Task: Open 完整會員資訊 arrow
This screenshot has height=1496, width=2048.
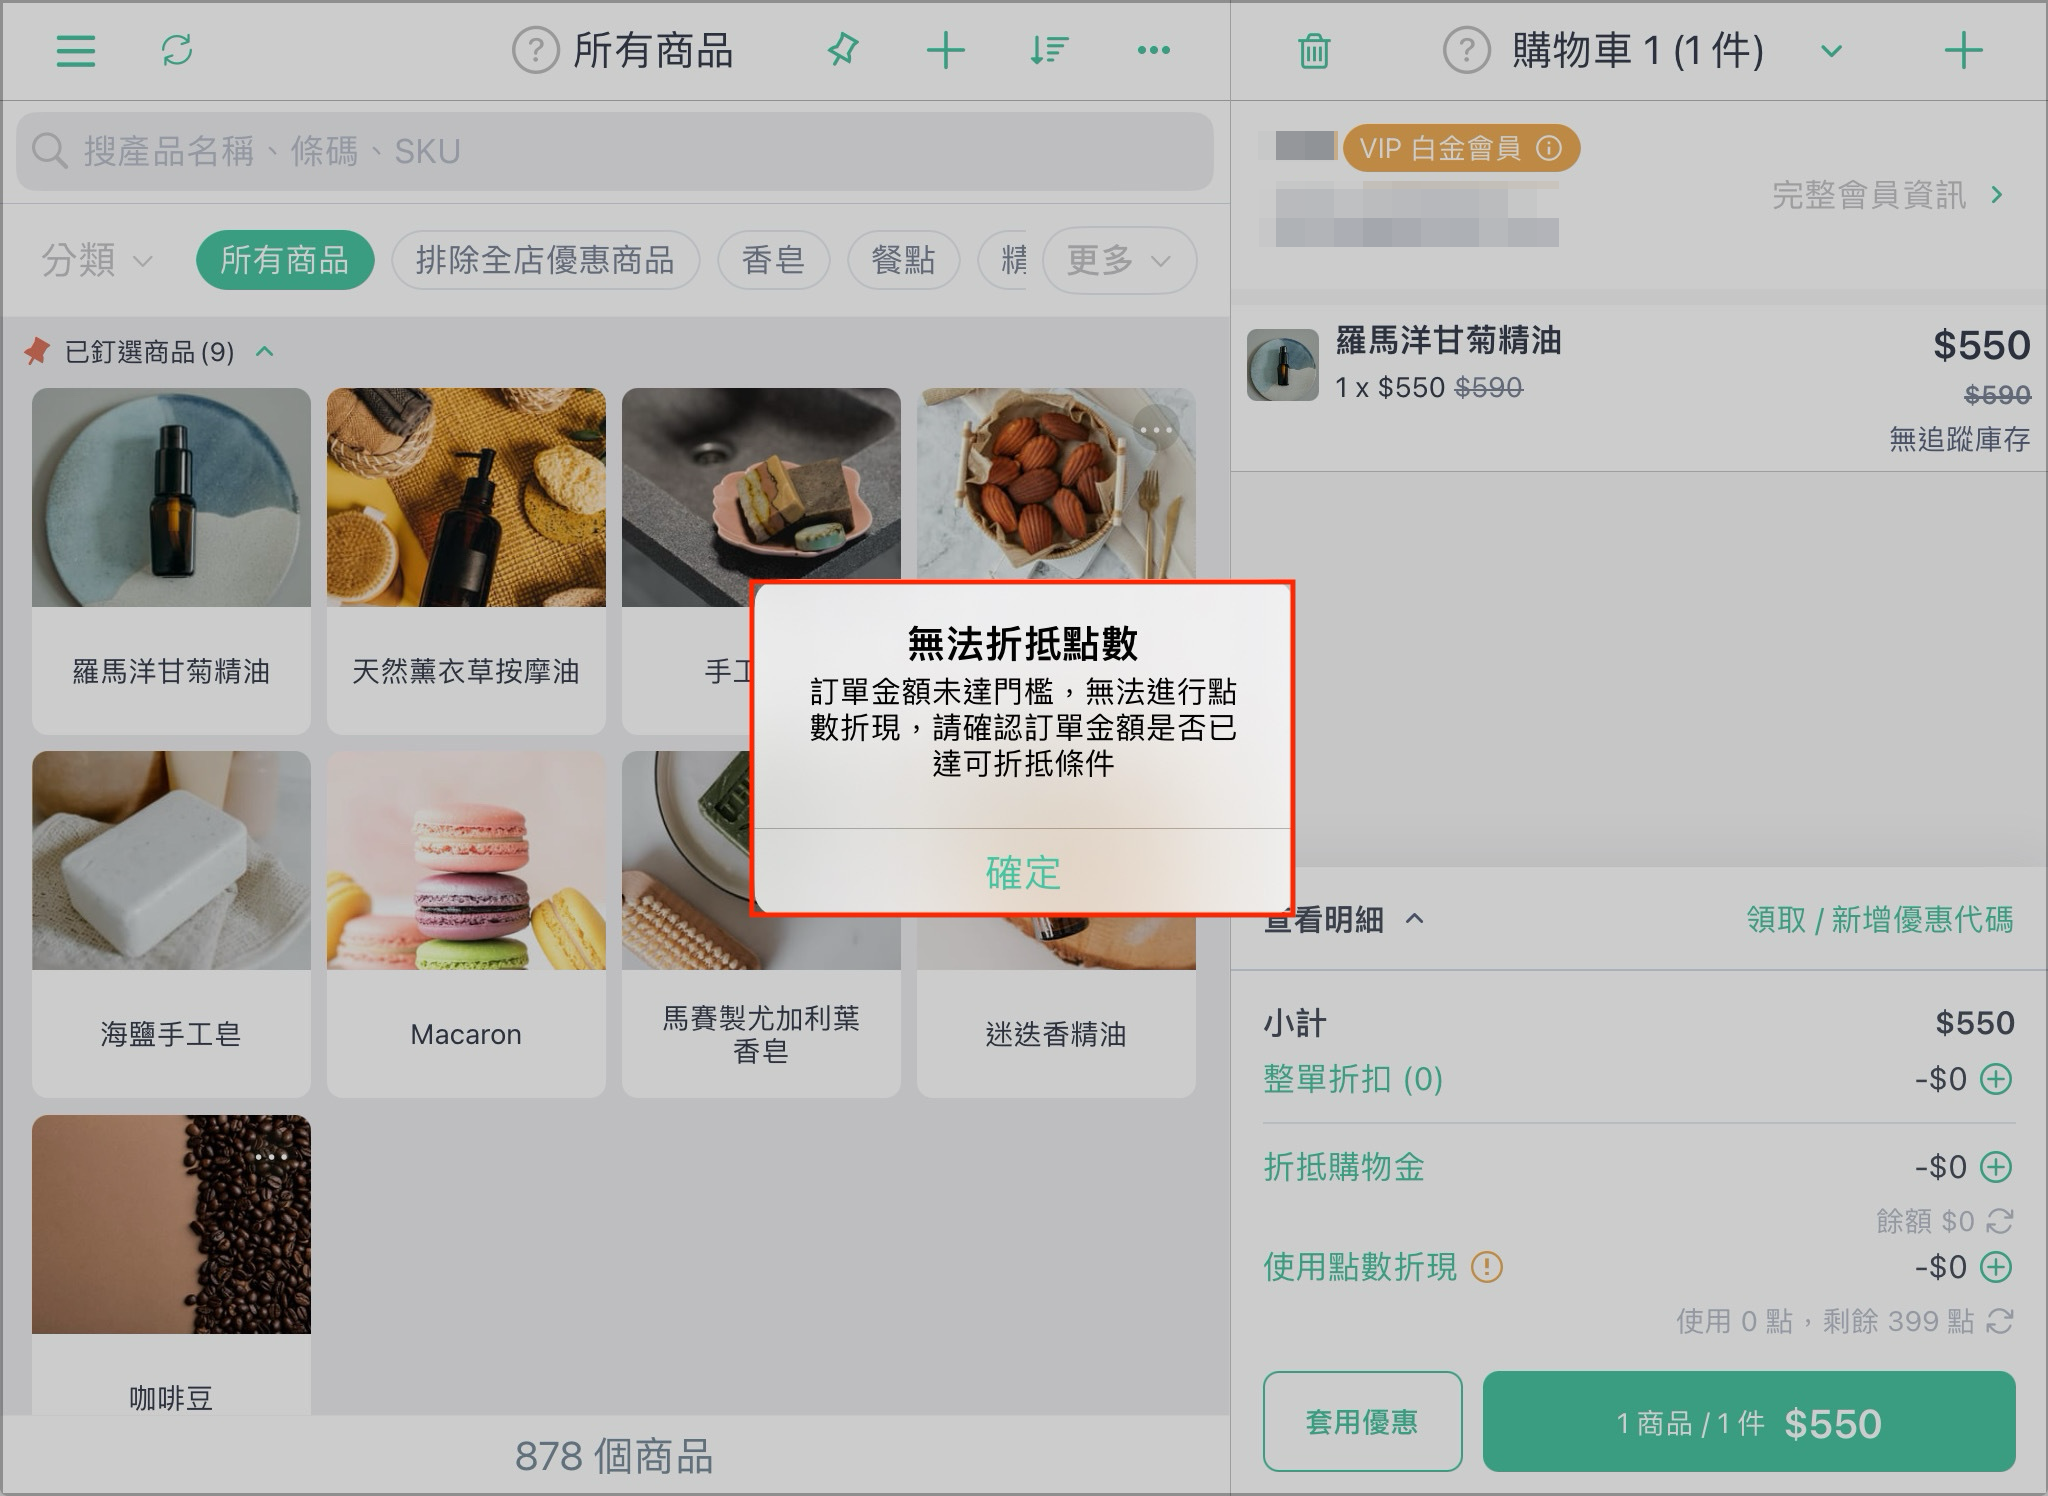Action: 1997,195
